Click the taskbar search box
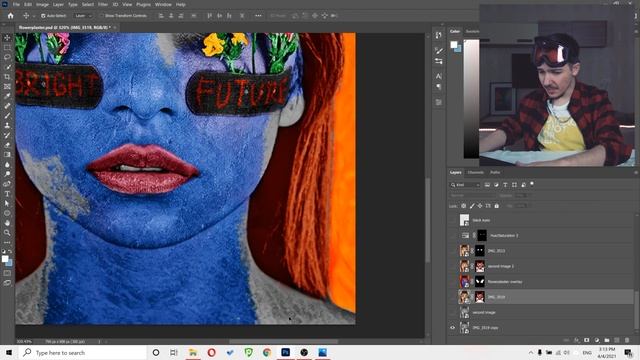This screenshot has height=360, width=640. (x=83, y=353)
